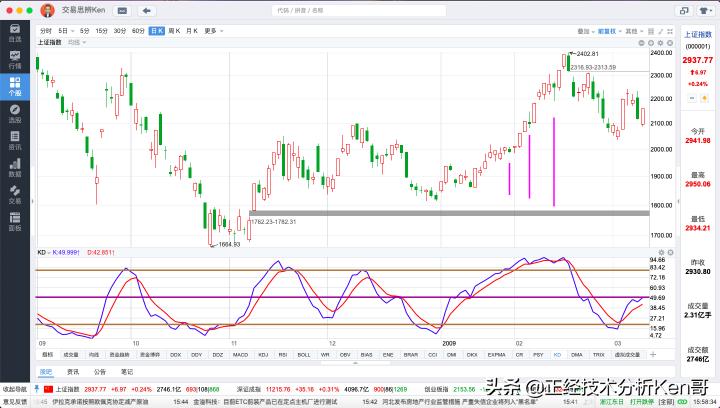This screenshot has height=408, width=720.
Task: Open the 选股 stock picker sidebar icon
Action: (15, 114)
